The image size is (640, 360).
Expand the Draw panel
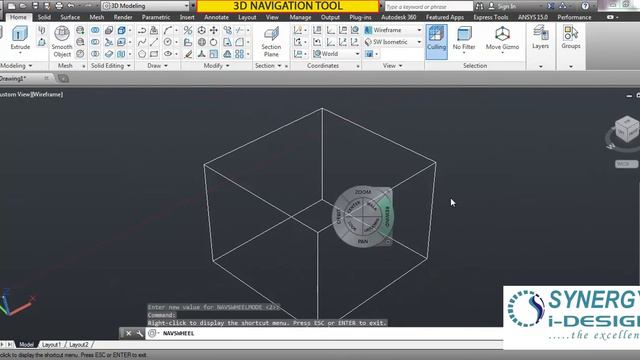[x=157, y=66]
